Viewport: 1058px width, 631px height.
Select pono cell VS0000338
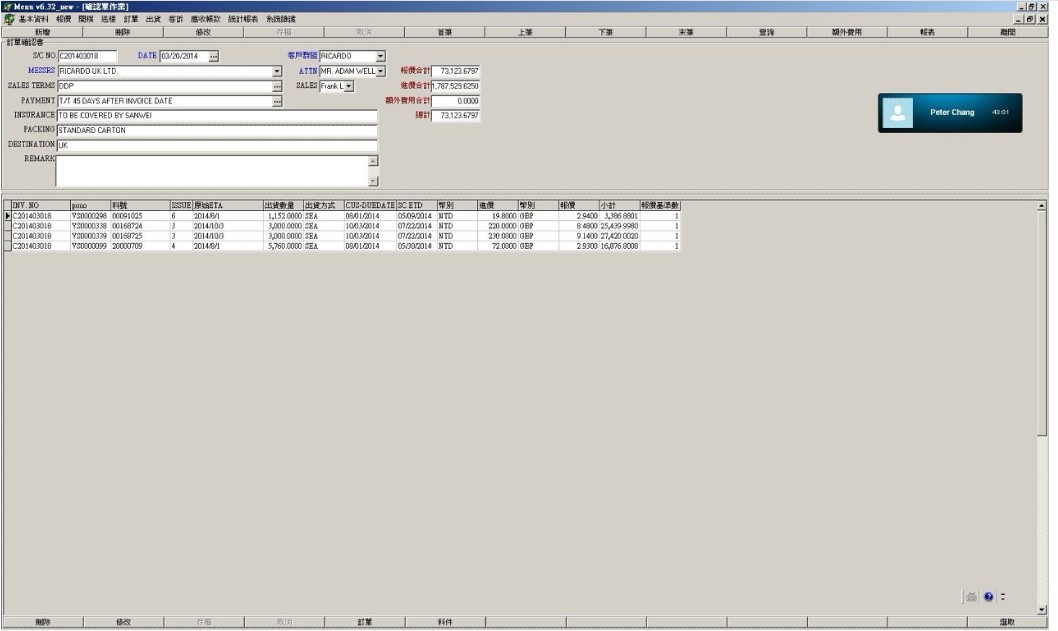pos(90,226)
